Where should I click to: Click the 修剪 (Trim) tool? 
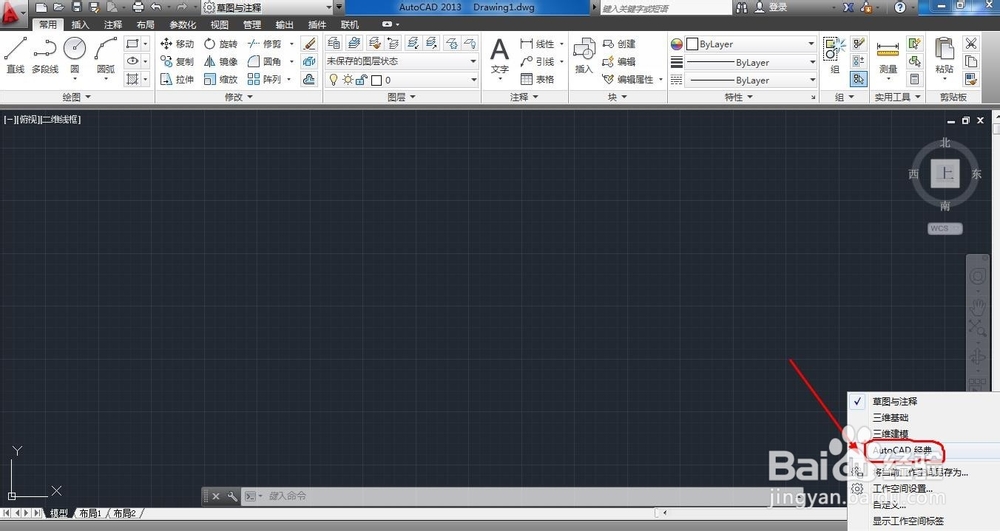pos(265,43)
